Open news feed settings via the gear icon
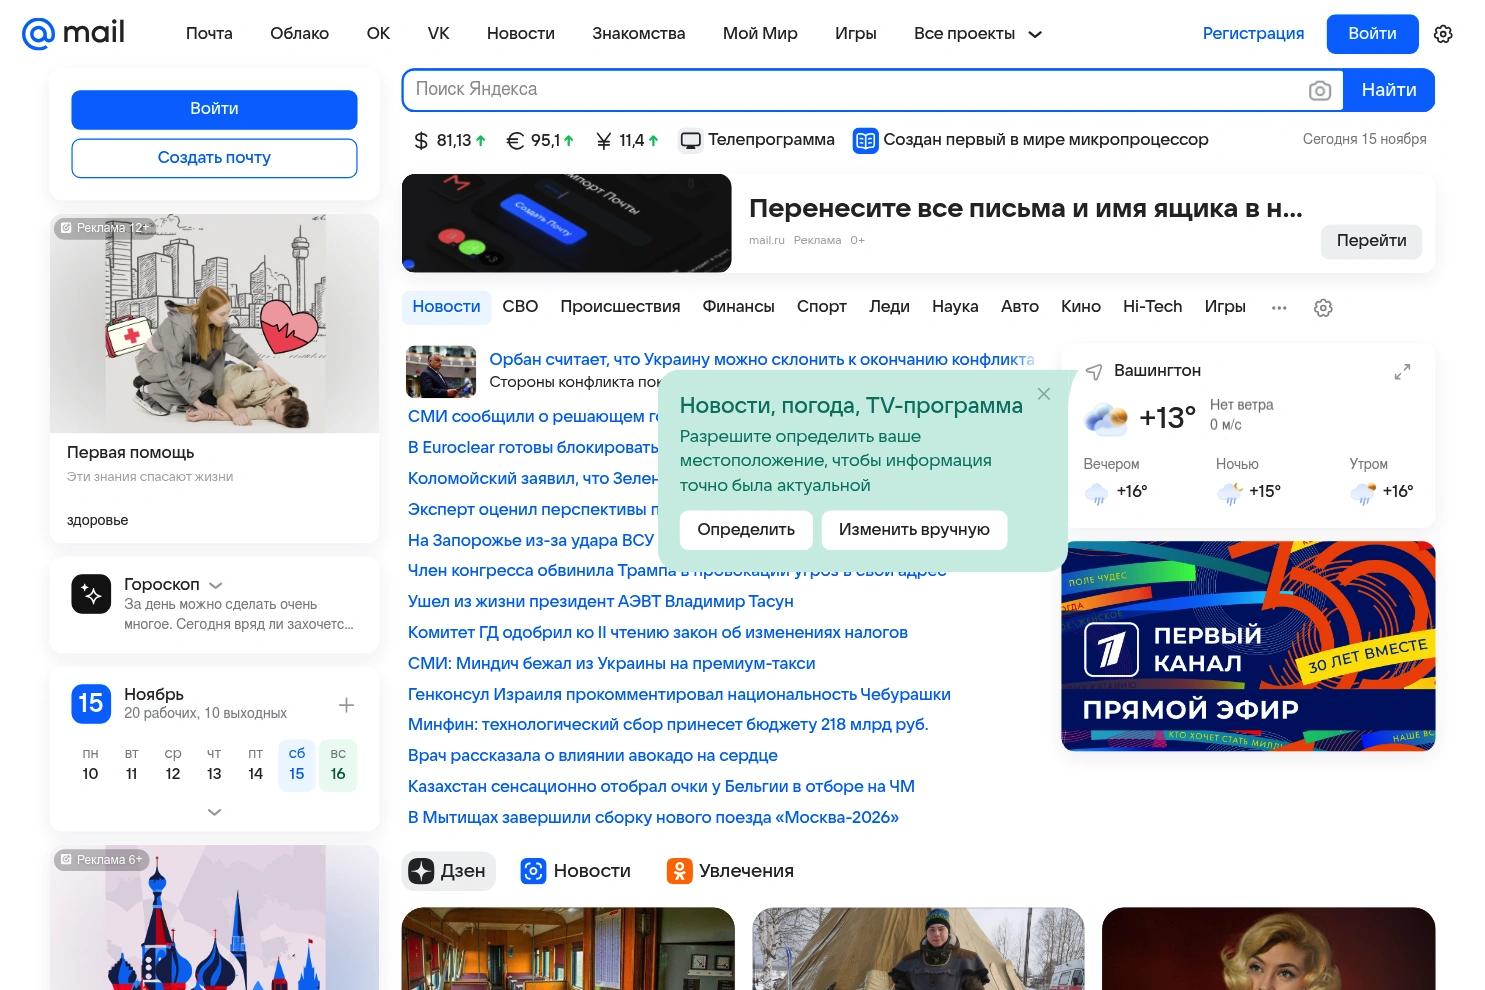Screen dimensions: 1485x990 [1323, 307]
